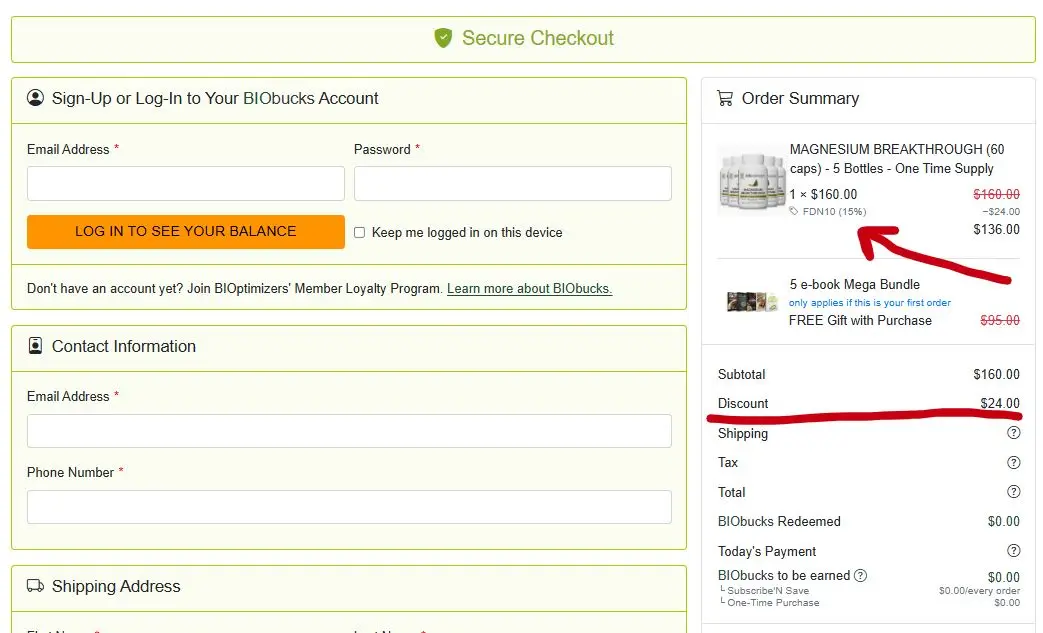The image size is (1043, 633).
Task: Check Keep me logged in on this device
Action: [x=359, y=233]
